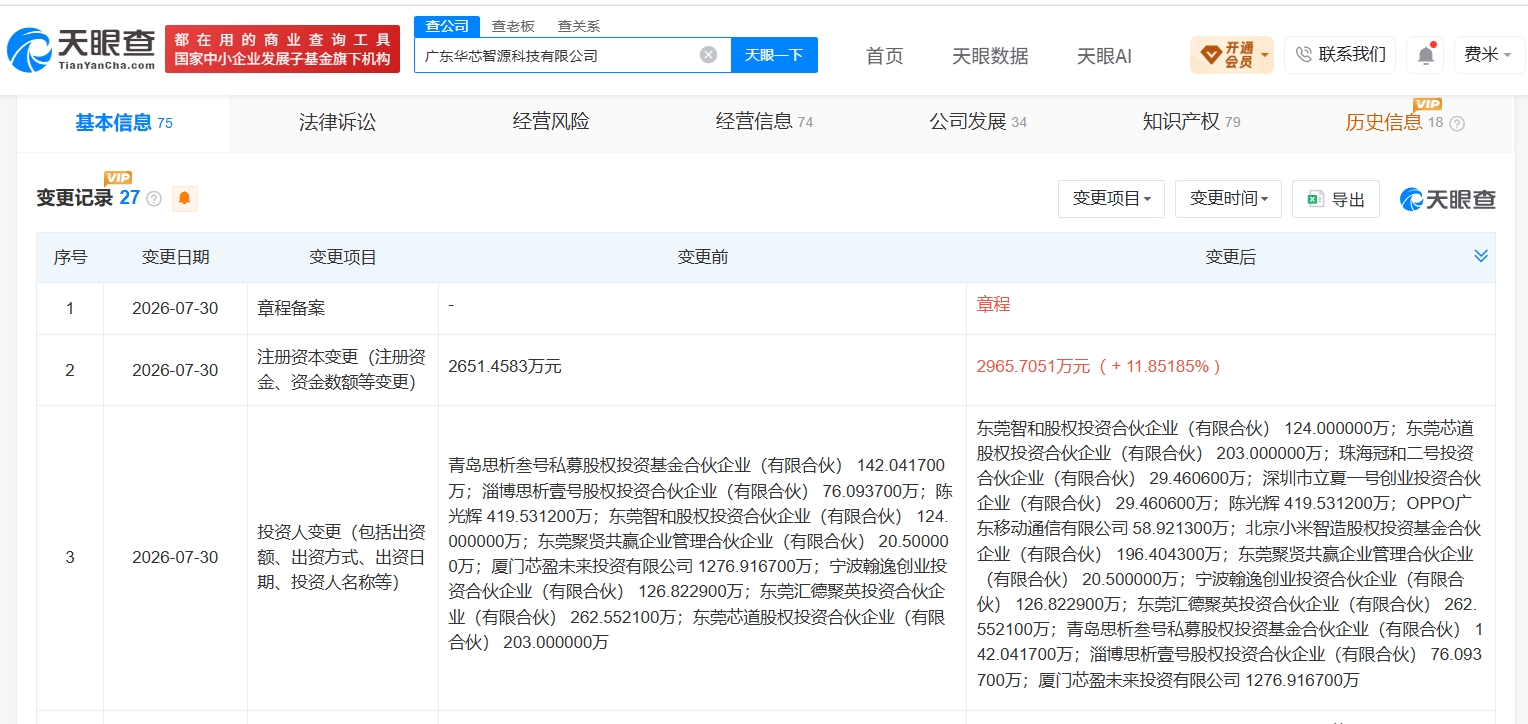Click help icon next to 历史信息 18
The height and width of the screenshot is (724, 1528).
coord(1457,124)
